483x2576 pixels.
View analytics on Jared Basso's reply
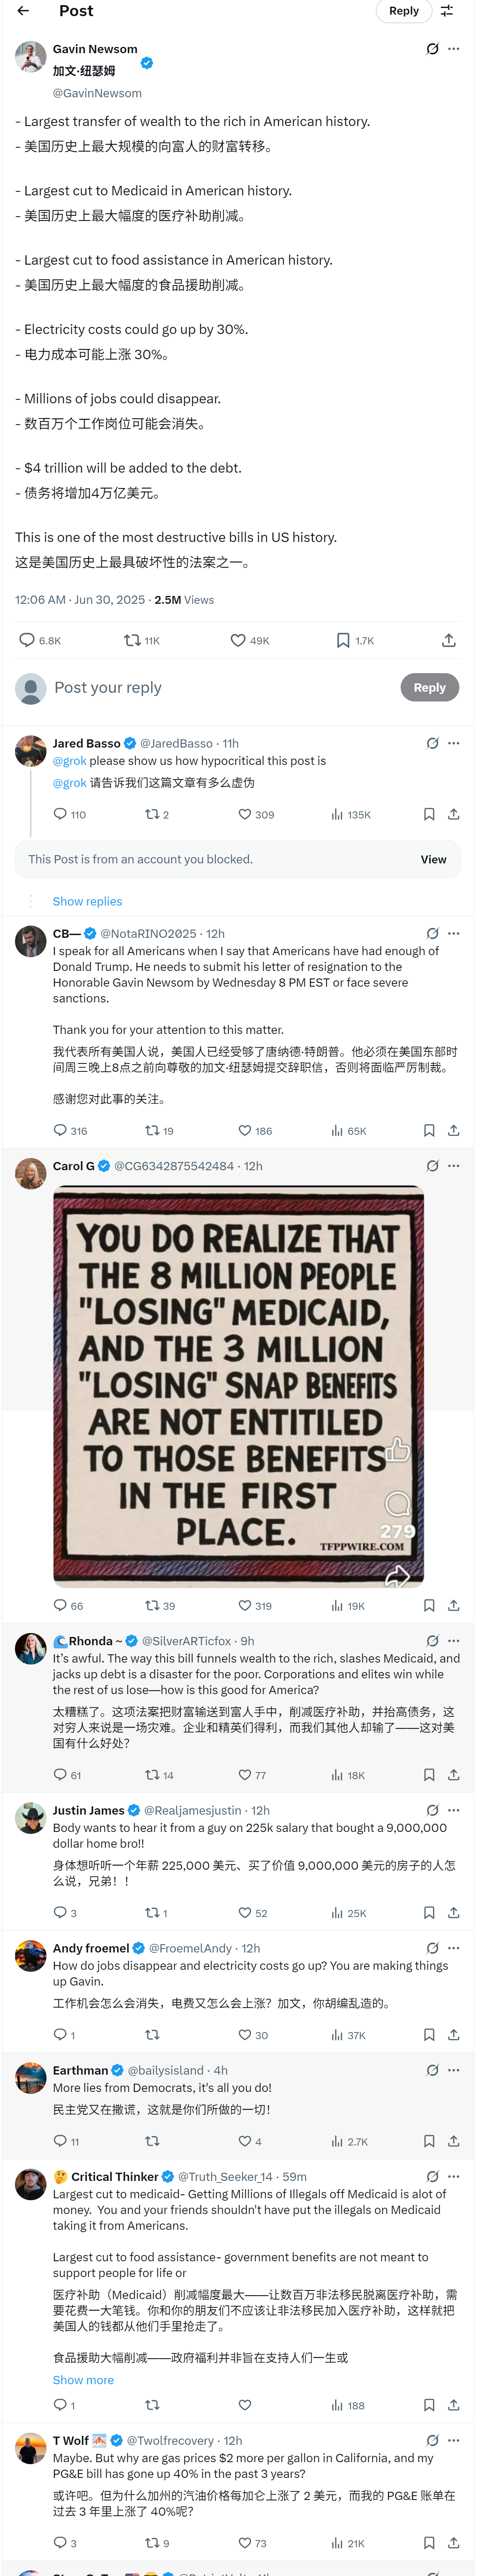(x=338, y=815)
